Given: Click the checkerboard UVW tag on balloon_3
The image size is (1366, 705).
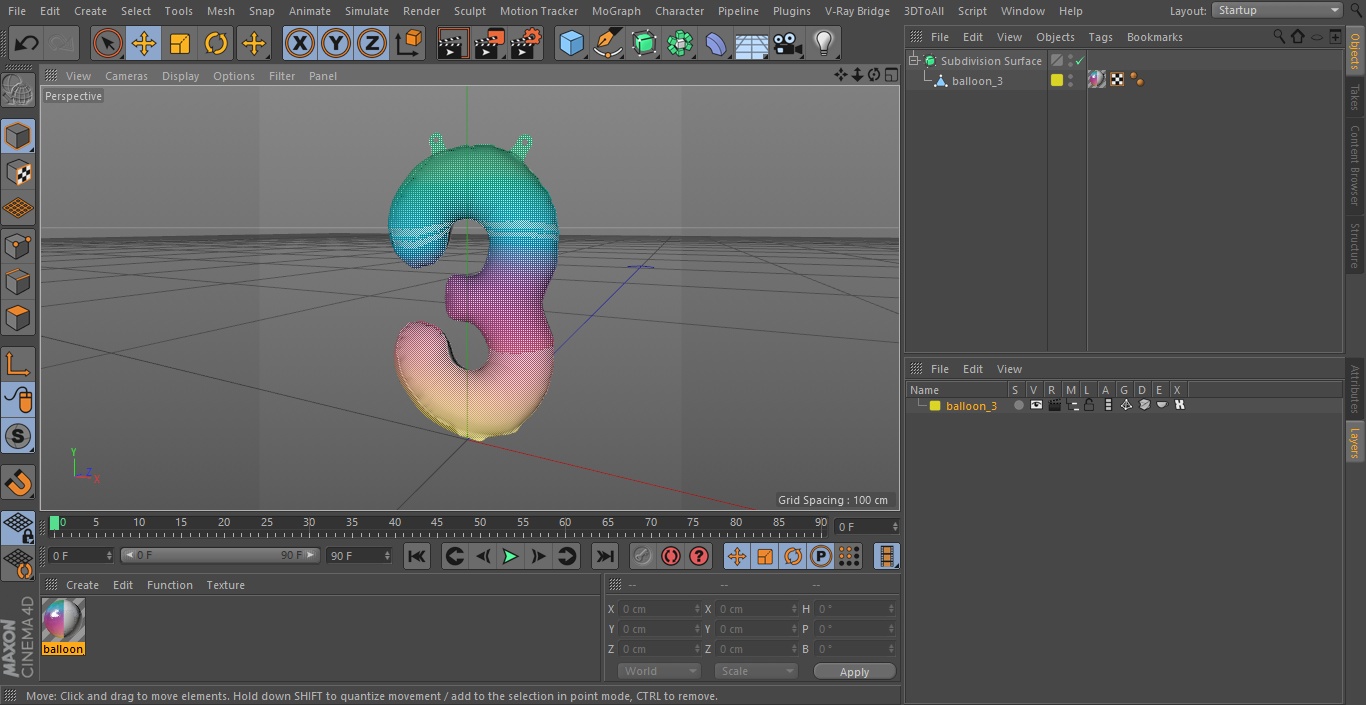Looking at the screenshot, I should 1118,80.
